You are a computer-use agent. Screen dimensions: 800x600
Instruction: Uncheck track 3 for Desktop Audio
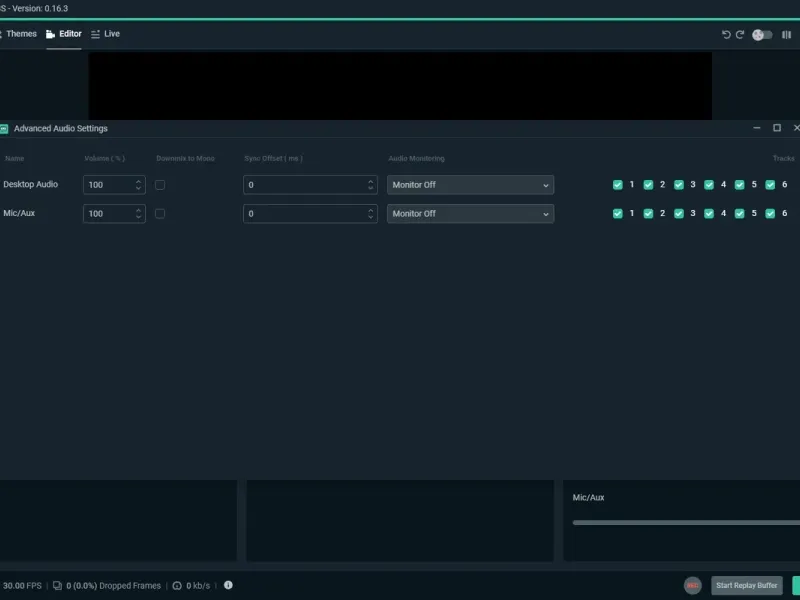click(x=679, y=185)
